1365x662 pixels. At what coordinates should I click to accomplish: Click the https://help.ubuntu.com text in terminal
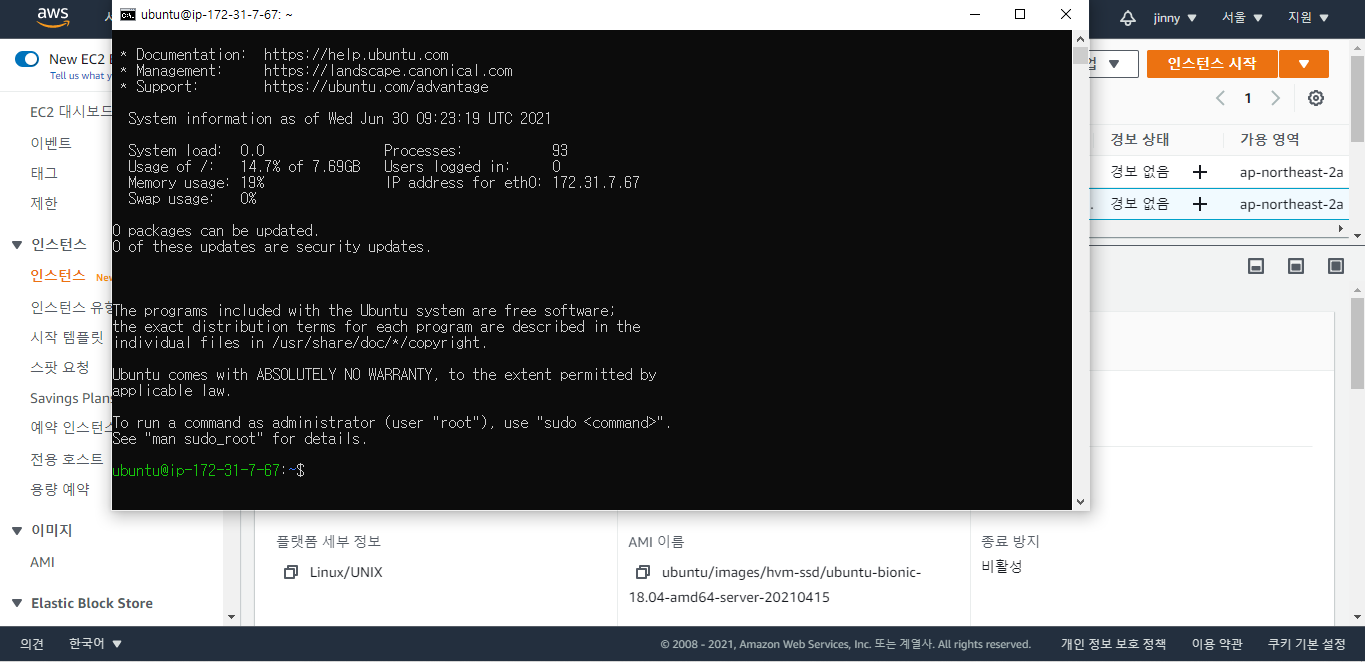[356, 55]
